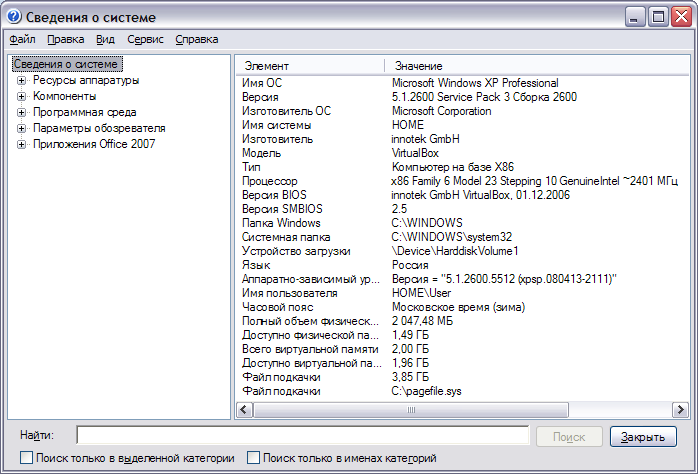Click the horizontal scrollbar right arrow
The height and width of the screenshot is (474, 698).
tap(680, 410)
